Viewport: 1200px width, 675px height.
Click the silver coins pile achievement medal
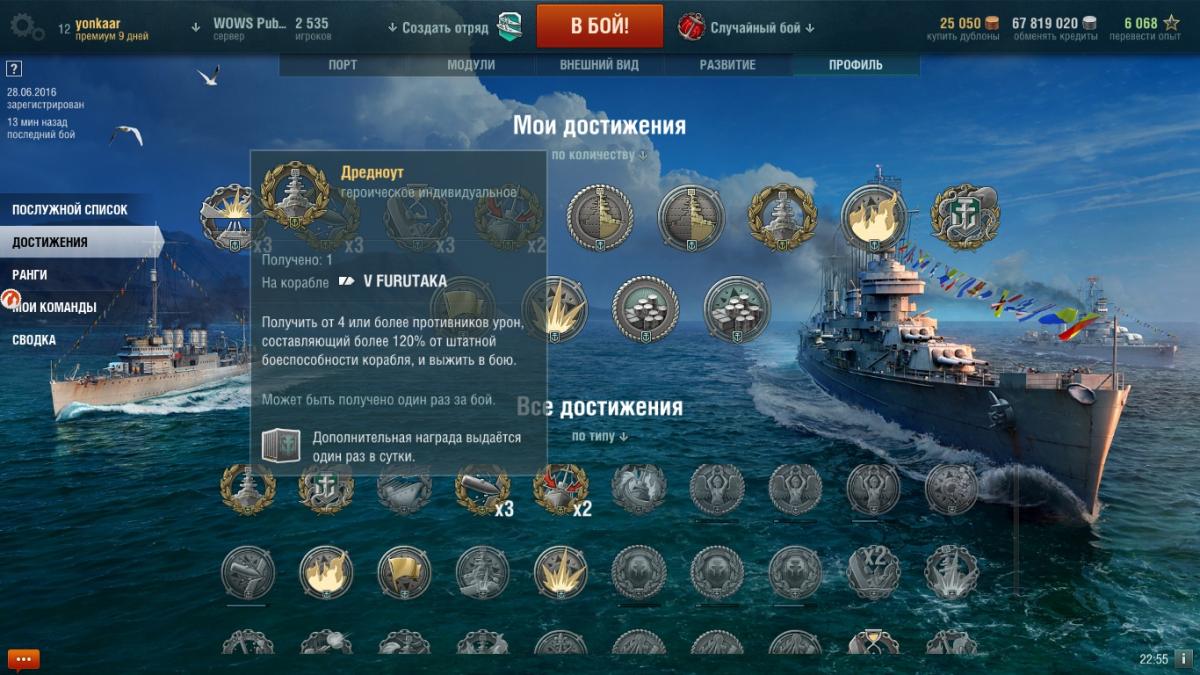click(x=646, y=309)
